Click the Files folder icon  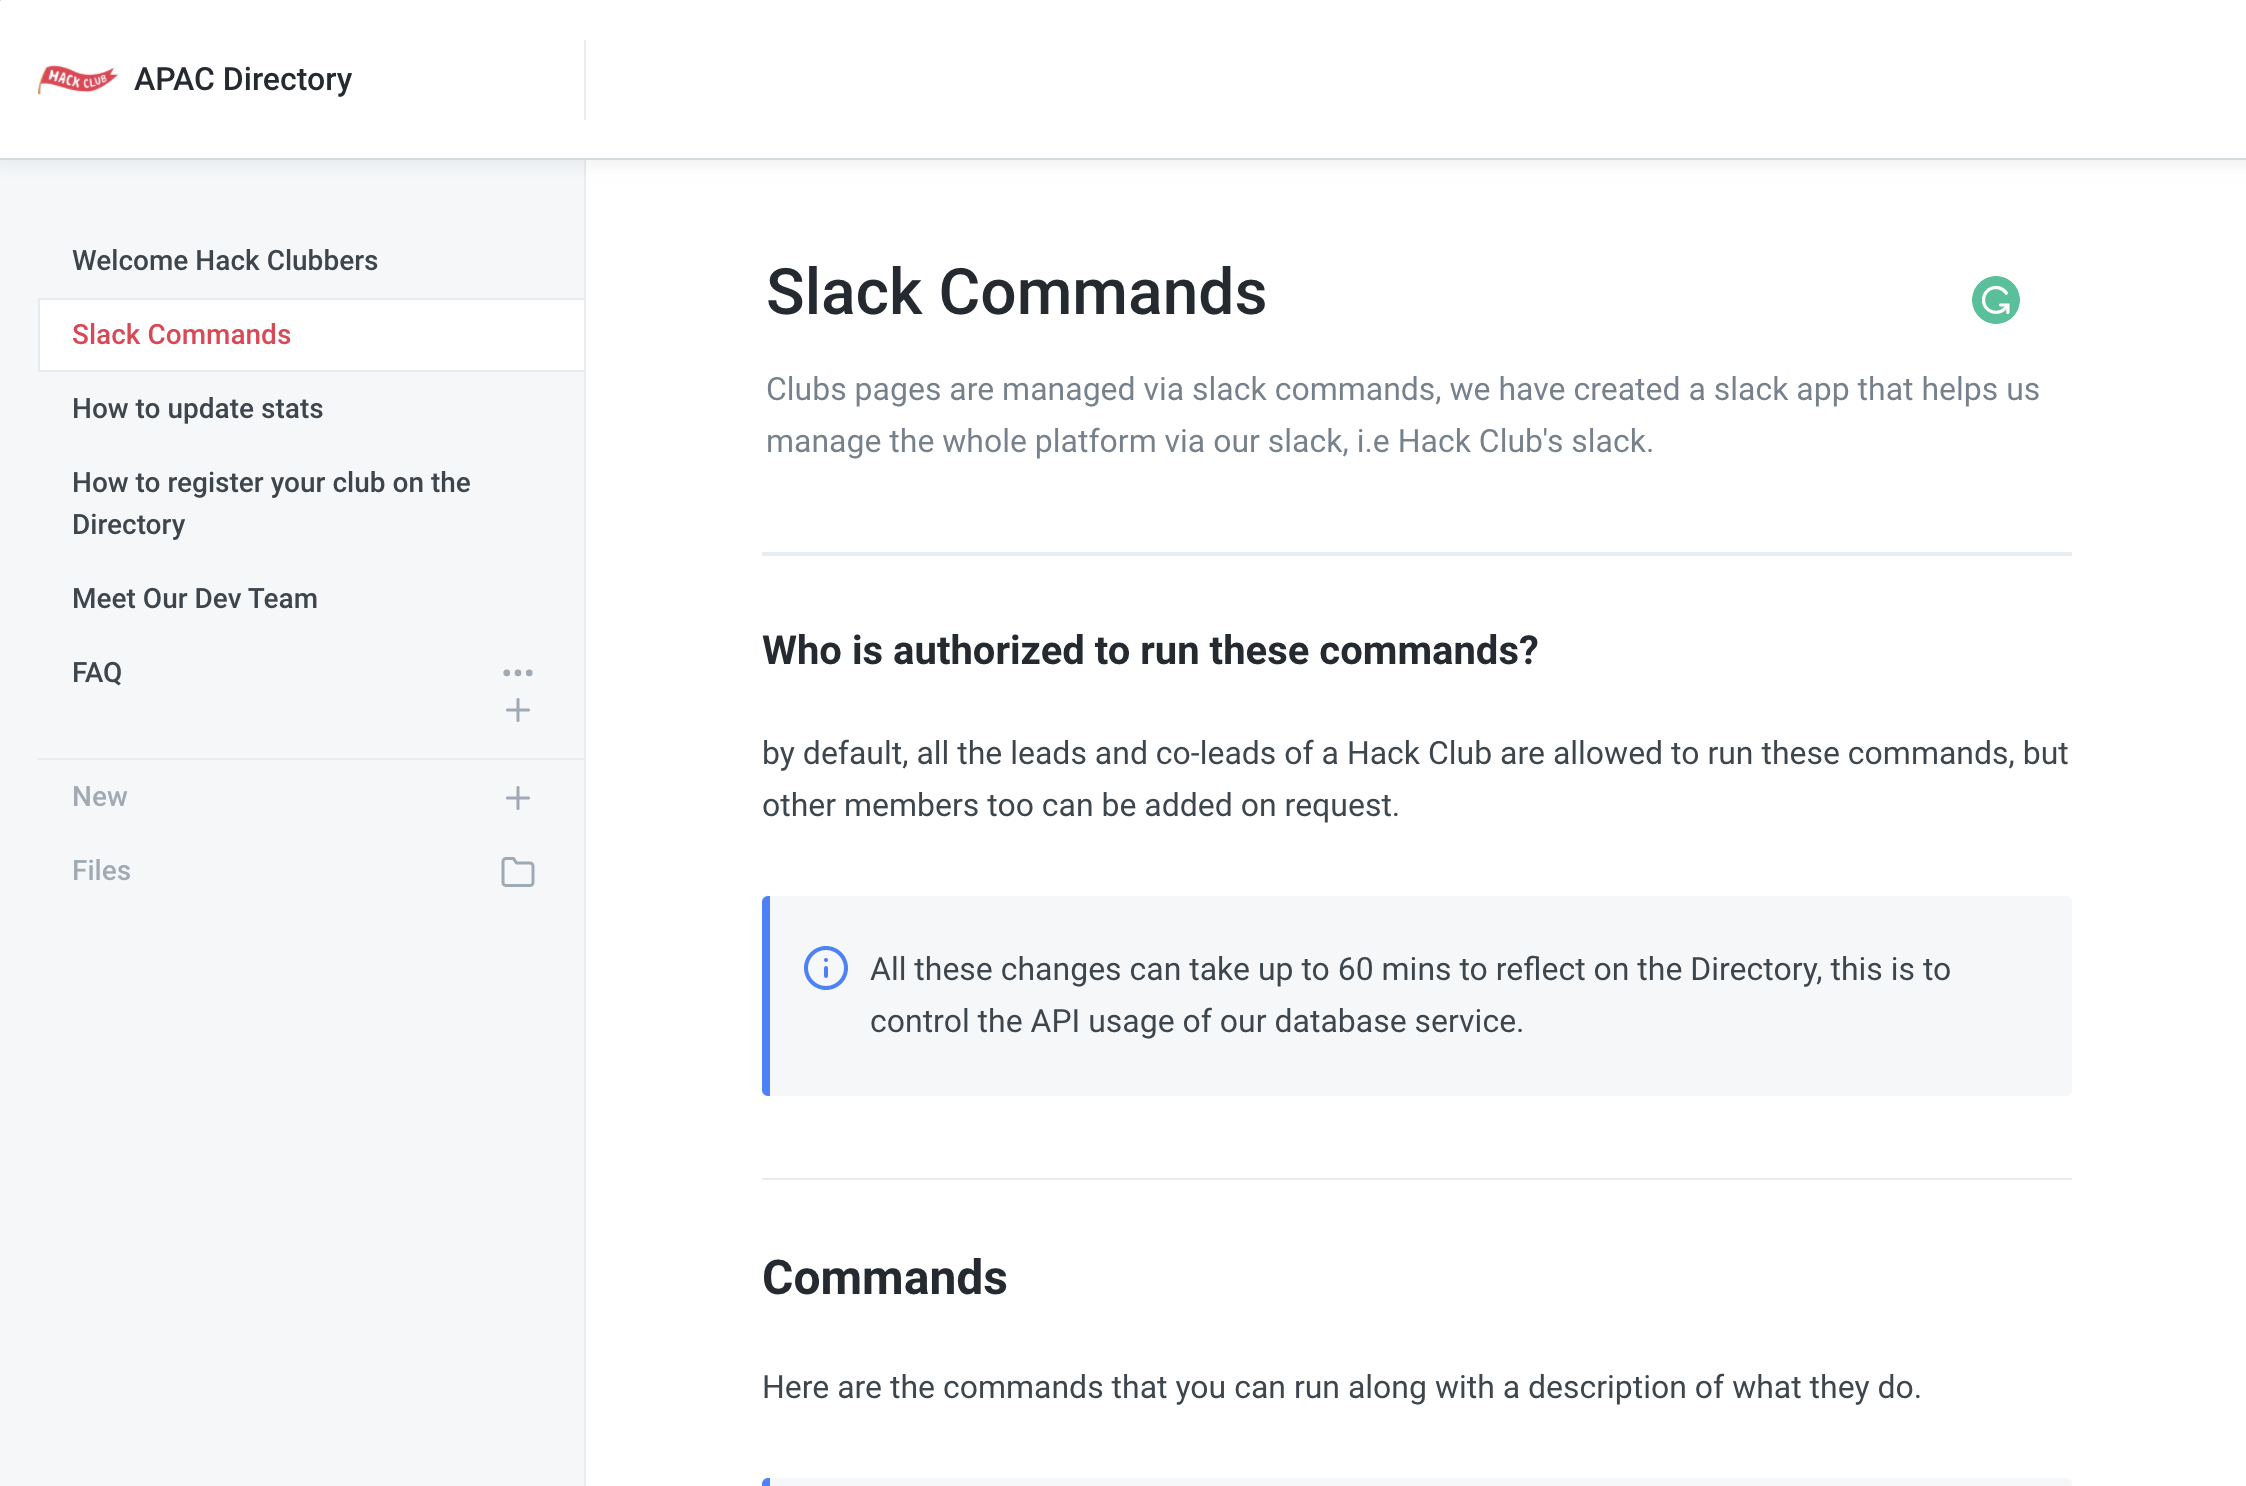pyautogui.click(x=518, y=872)
